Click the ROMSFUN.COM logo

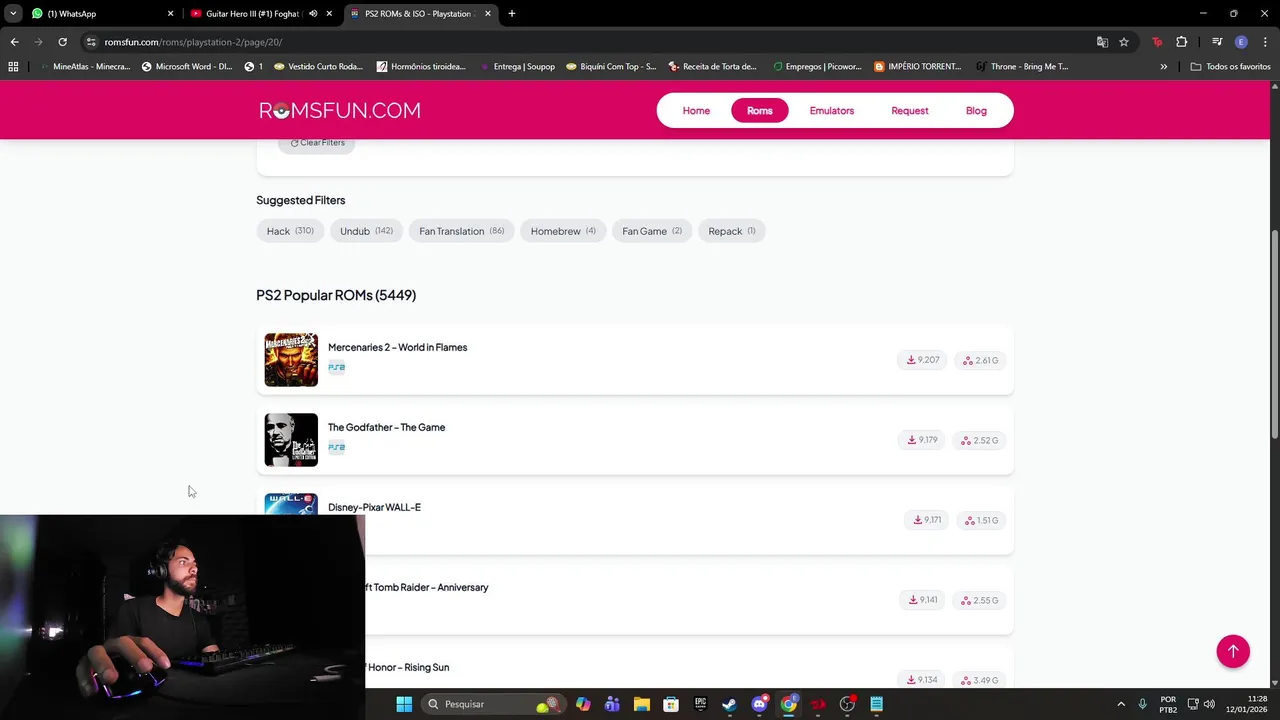click(340, 110)
